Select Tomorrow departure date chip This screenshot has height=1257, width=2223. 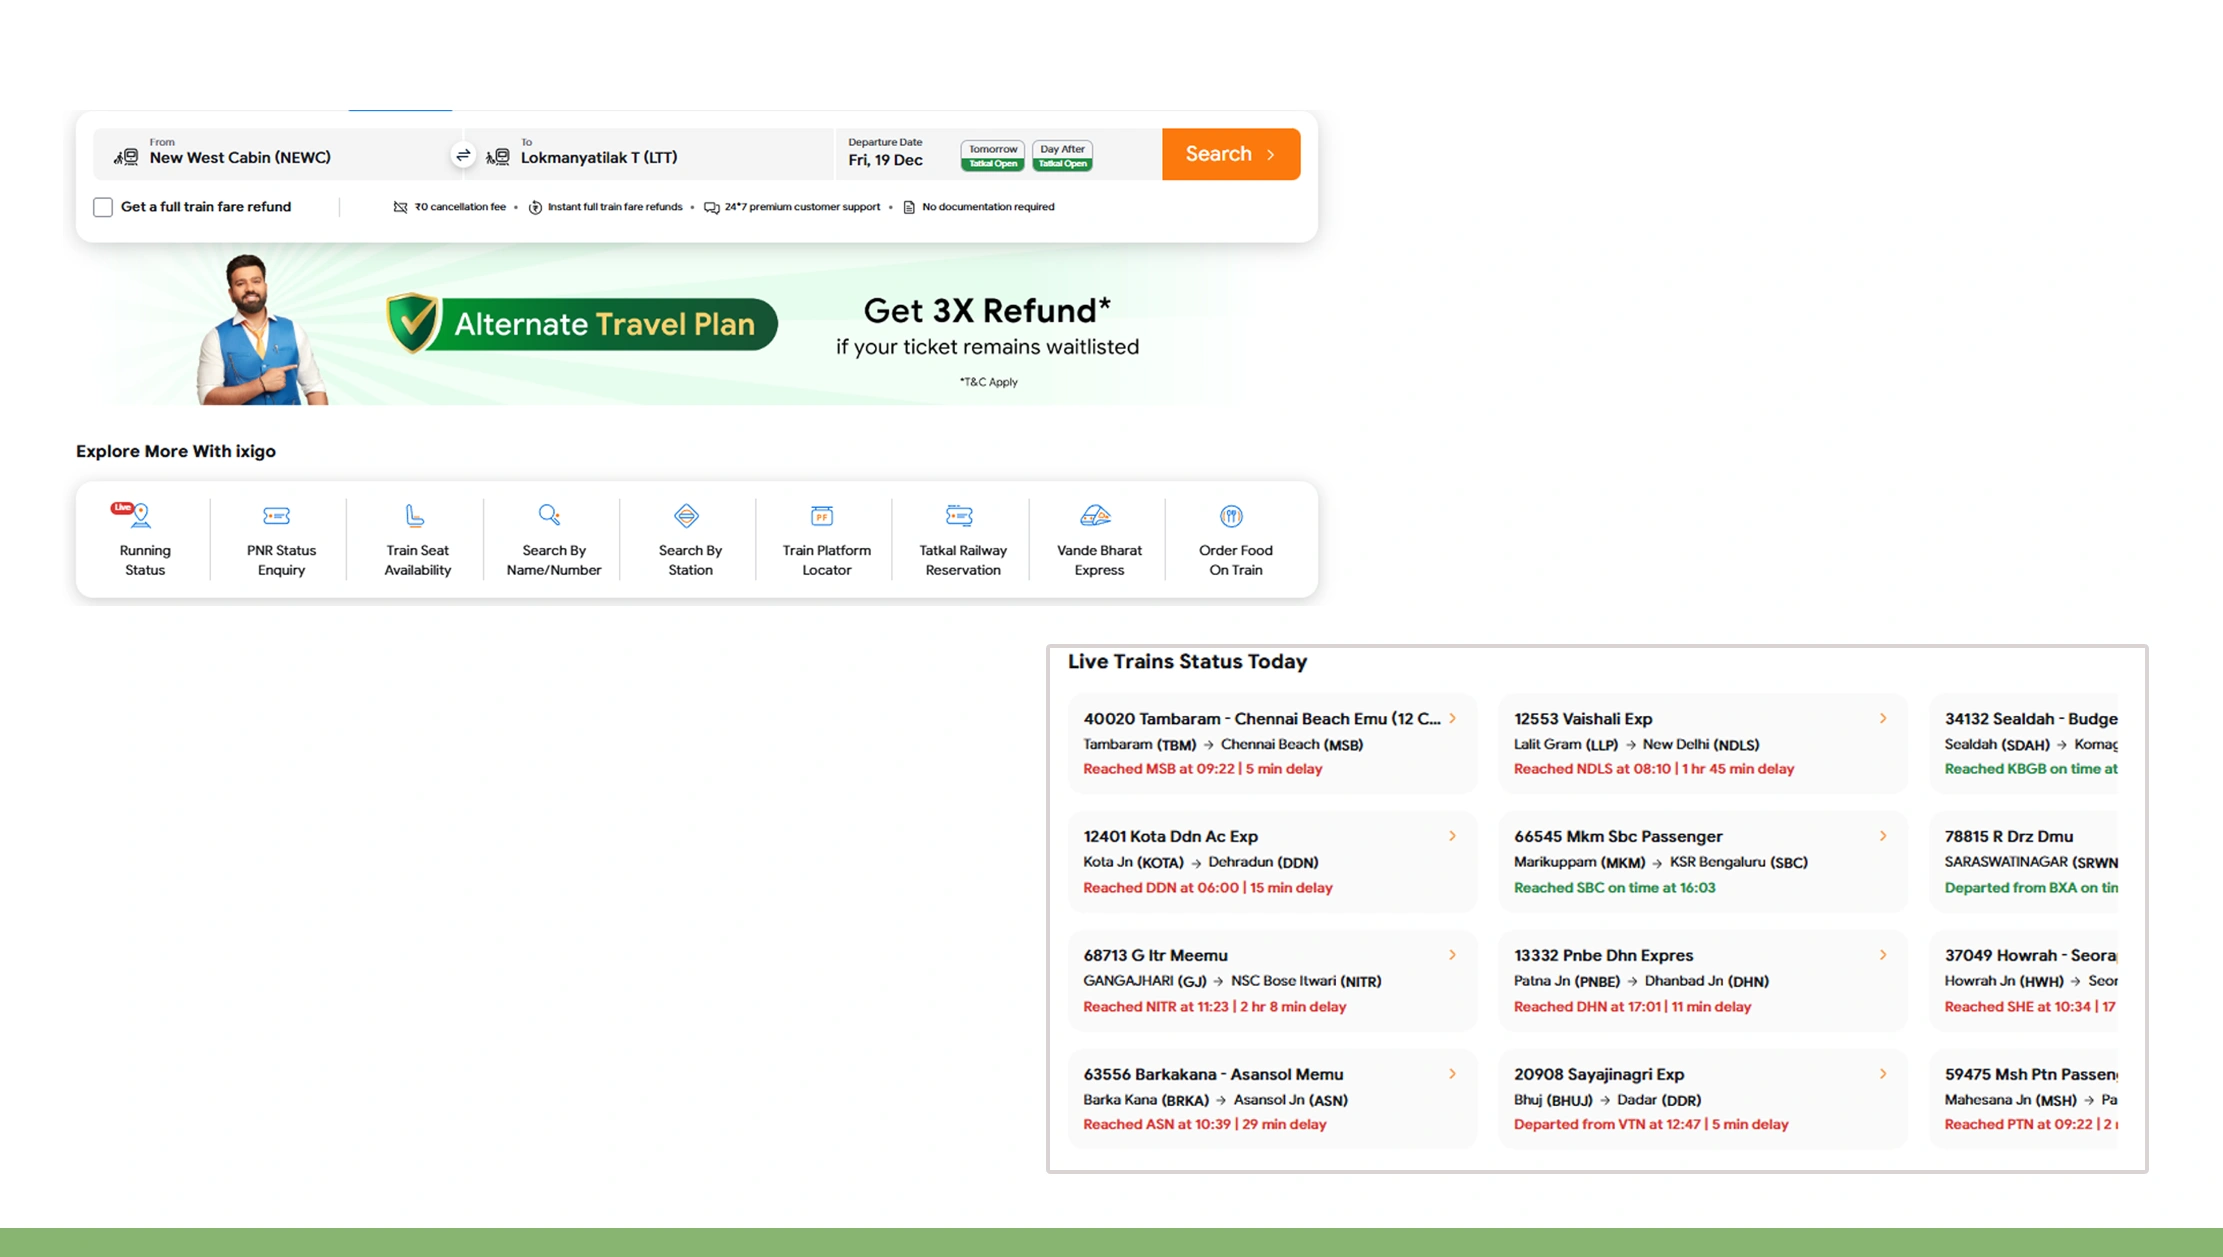(992, 155)
